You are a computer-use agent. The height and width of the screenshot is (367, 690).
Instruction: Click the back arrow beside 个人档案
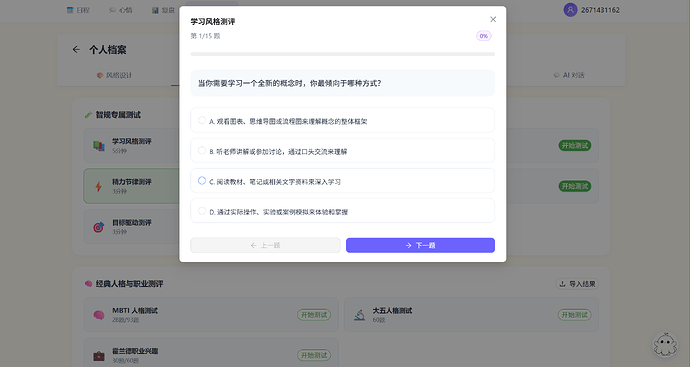[x=76, y=50]
